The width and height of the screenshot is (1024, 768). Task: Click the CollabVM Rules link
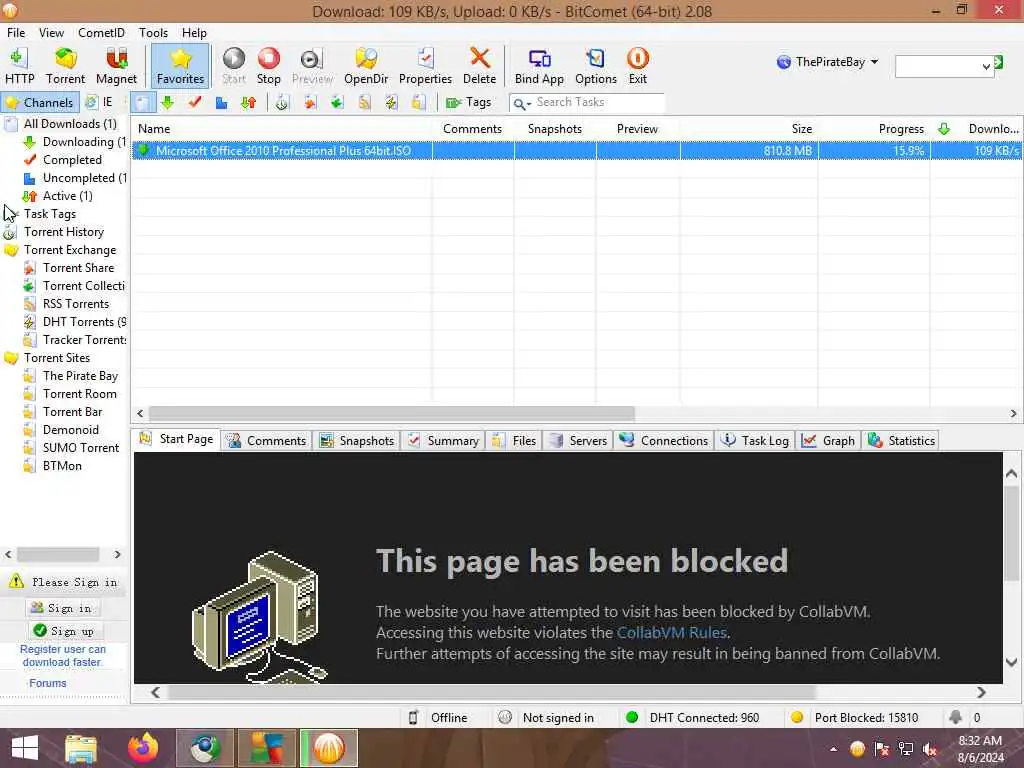click(671, 633)
